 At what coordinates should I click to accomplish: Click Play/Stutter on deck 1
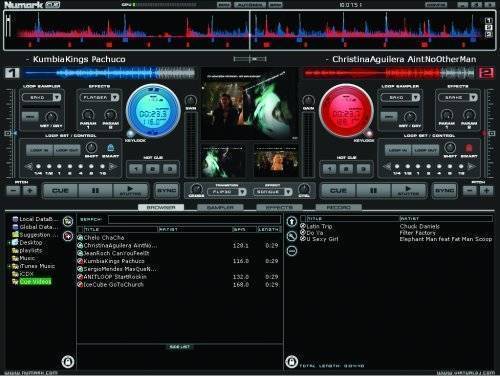coord(130,191)
